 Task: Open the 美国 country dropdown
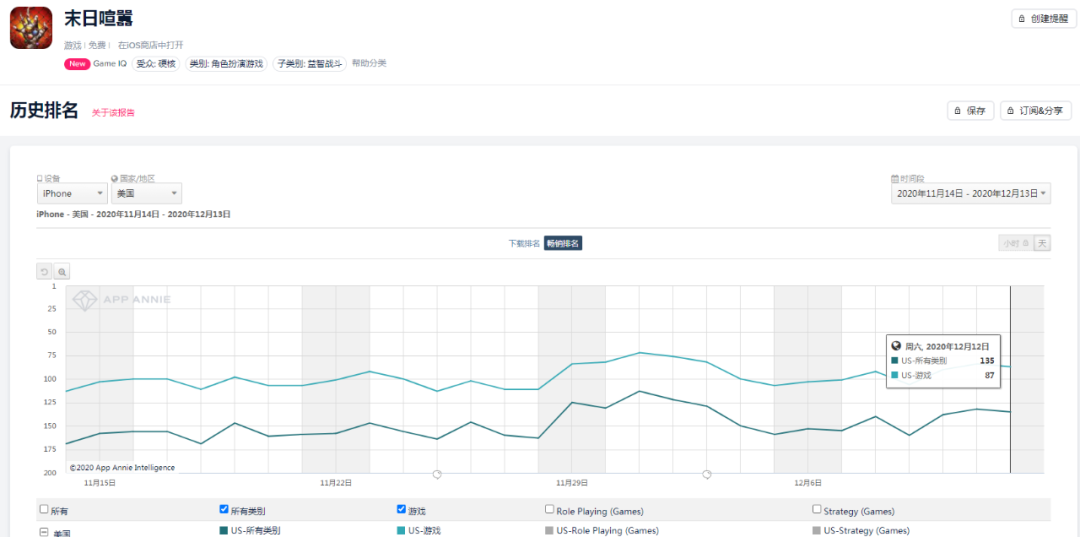tap(146, 194)
